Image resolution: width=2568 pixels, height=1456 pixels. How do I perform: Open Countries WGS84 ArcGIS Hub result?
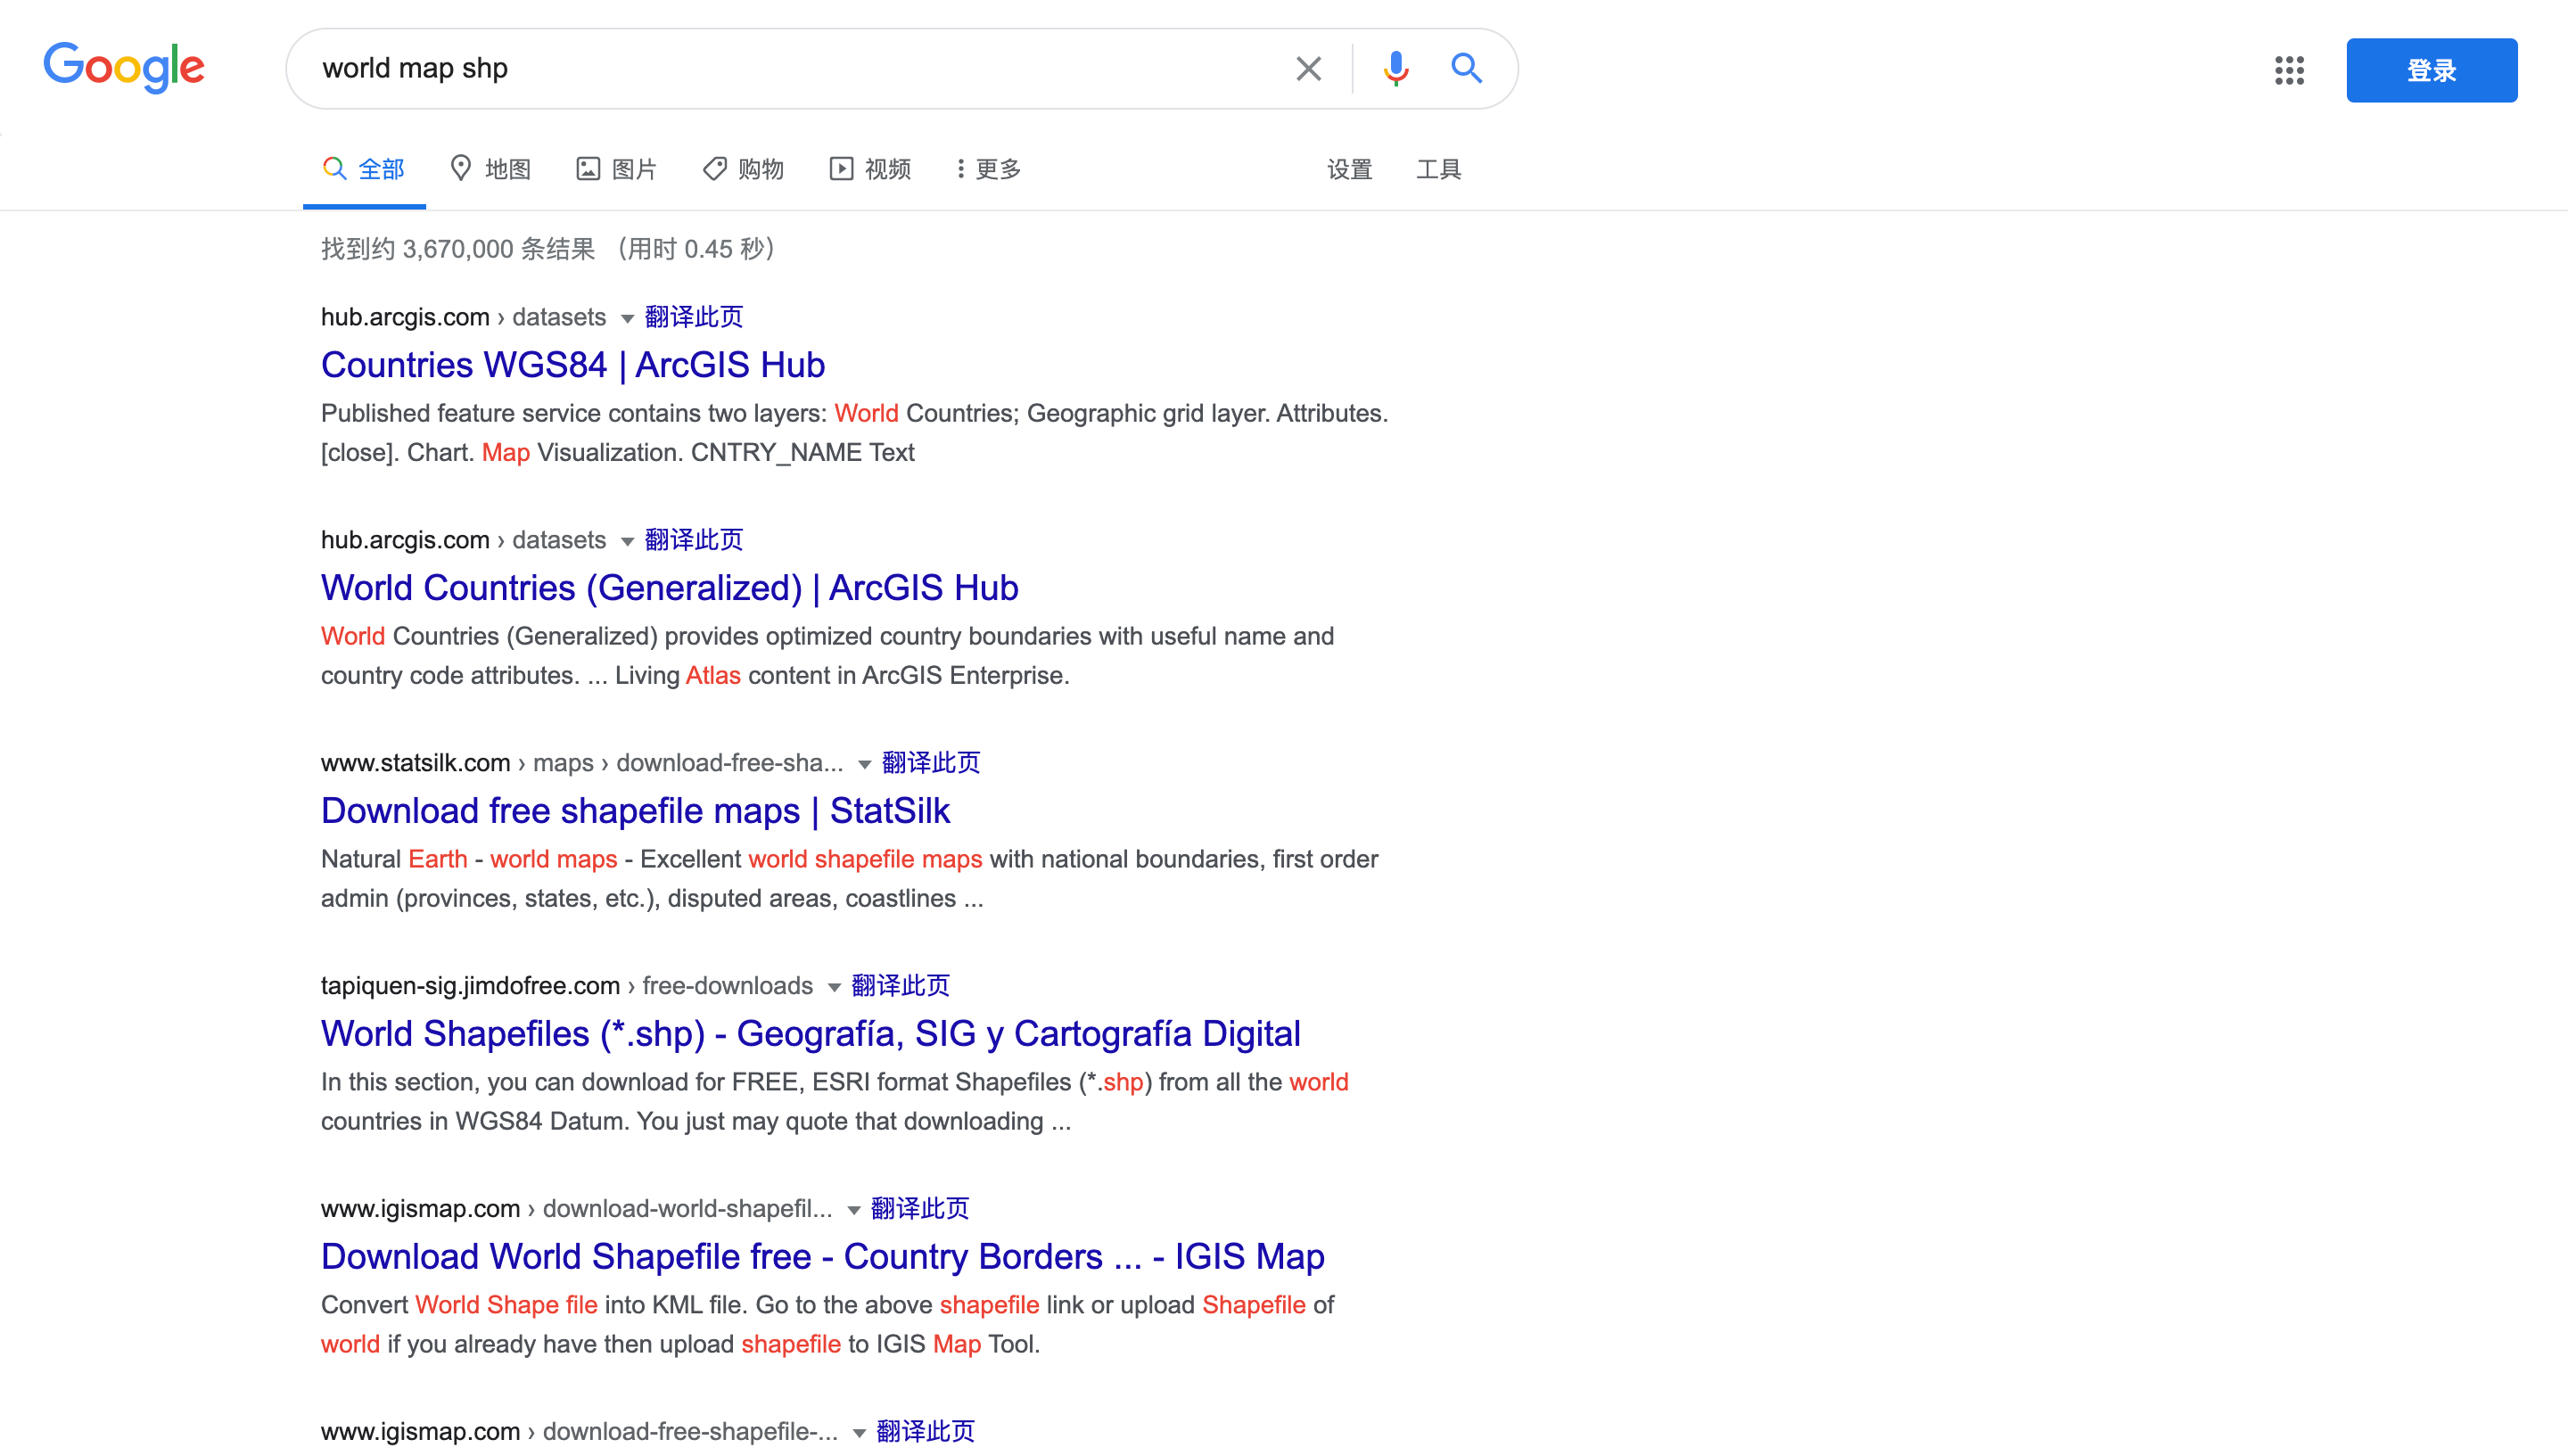[572, 365]
